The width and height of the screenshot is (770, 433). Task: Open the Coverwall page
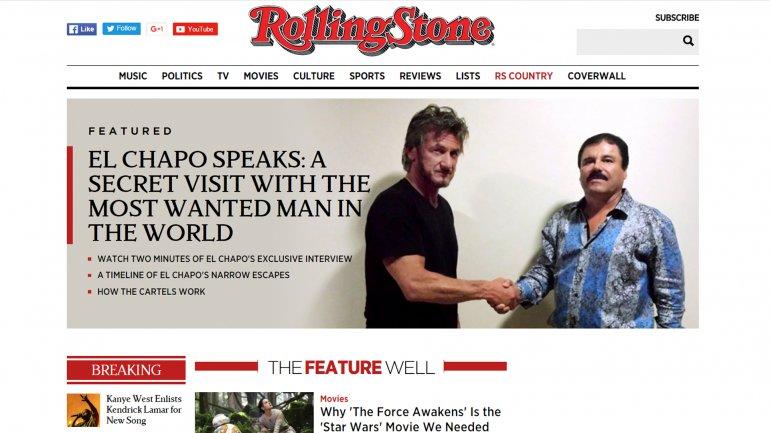tap(596, 76)
